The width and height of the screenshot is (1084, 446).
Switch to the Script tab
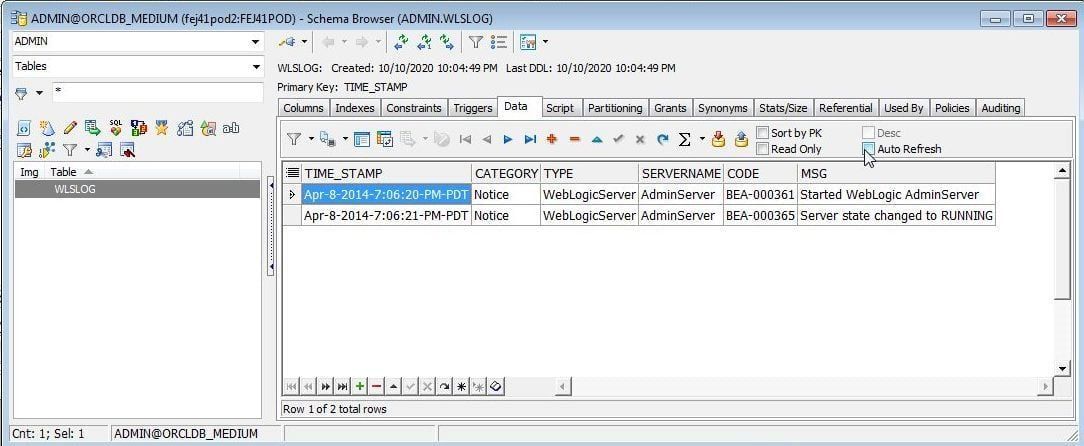(x=560, y=108)
